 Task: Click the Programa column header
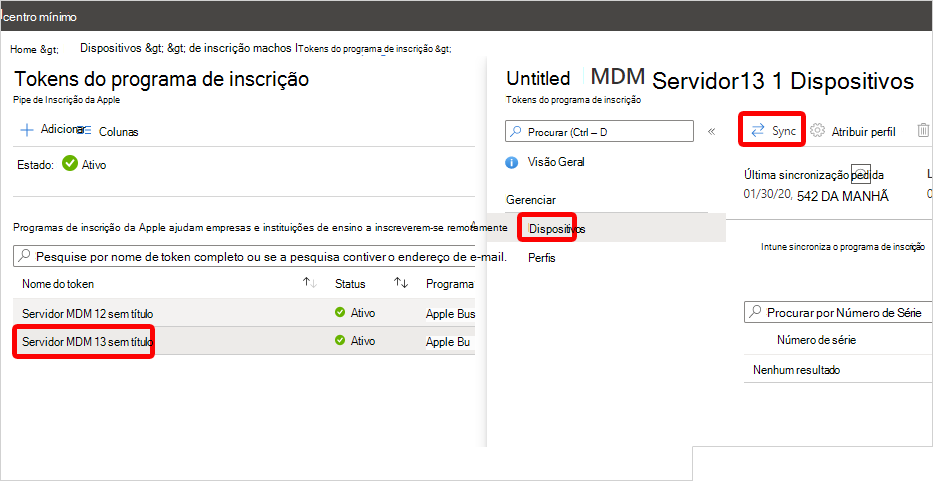450,284
